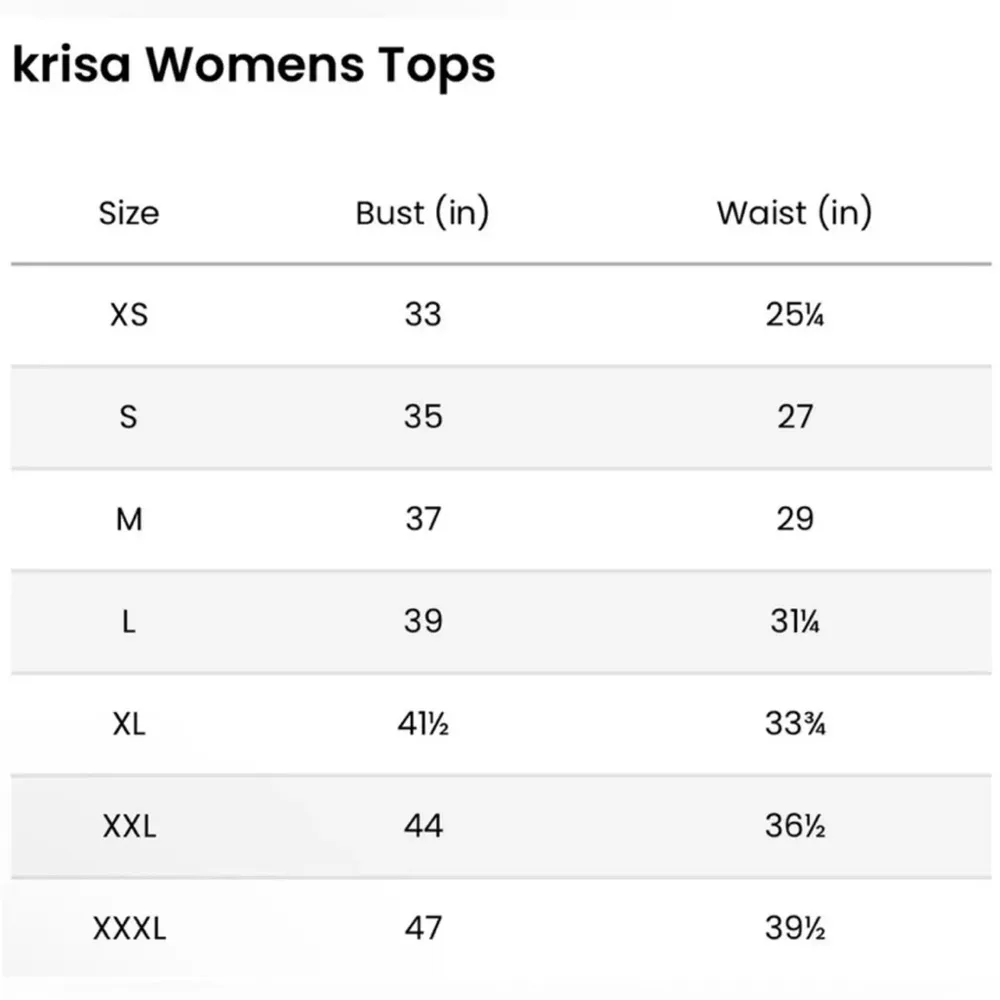1000x1000 pixels.
Task: Click the XS waist value 25¼
Action: click(794, 316)
